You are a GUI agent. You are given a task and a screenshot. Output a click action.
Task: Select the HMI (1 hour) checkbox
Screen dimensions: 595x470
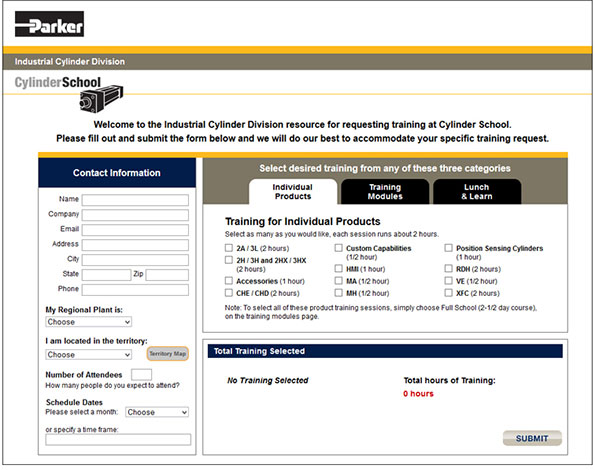tap(338, 269)
